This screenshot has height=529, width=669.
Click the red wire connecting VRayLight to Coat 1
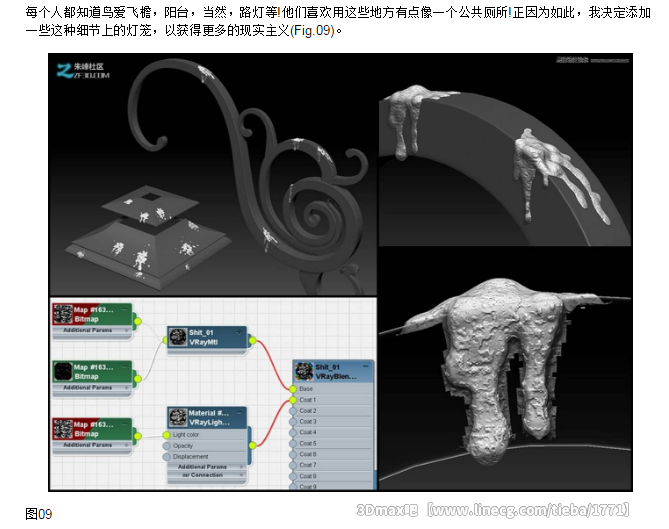coord(273,422)
